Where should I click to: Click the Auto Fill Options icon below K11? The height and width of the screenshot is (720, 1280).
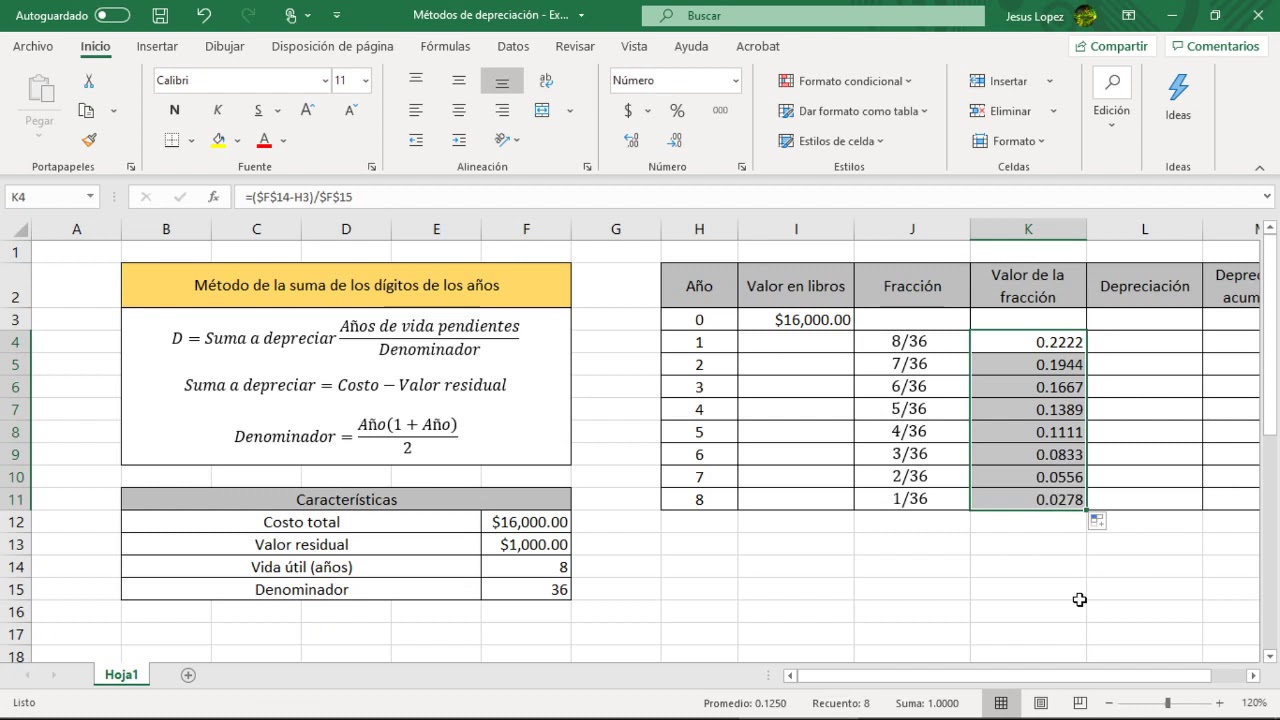click(1097, 520)
